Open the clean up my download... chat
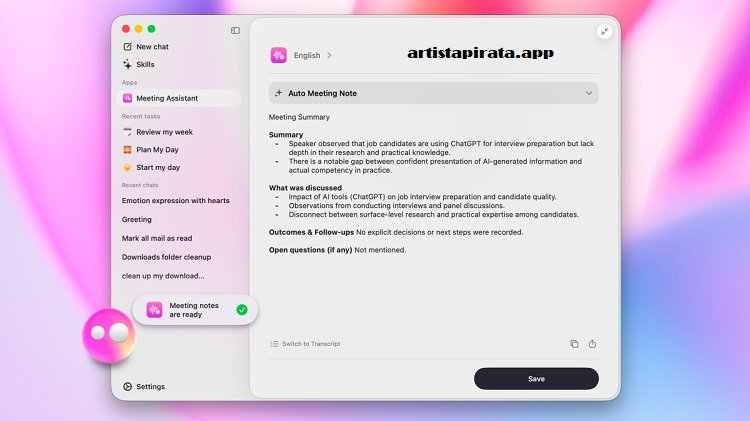 coord(163,276)
